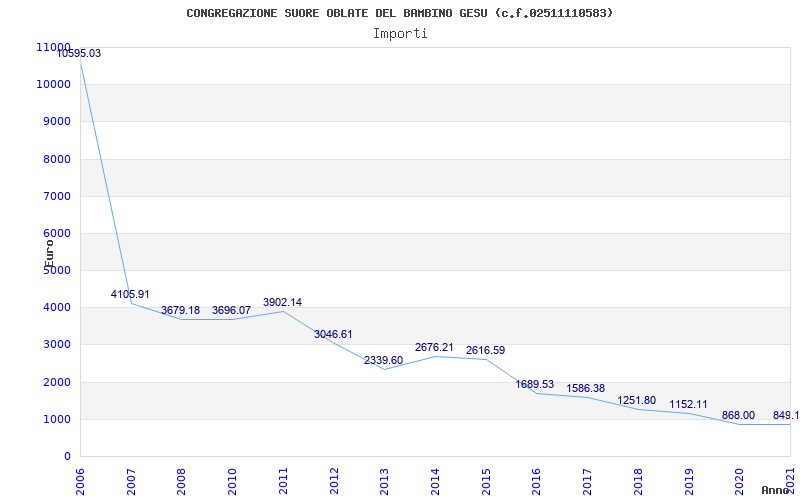Click year 2020 on the x-axis
Image resolution: width=800 pixels, height=500 pixels.
click(739, 477)
